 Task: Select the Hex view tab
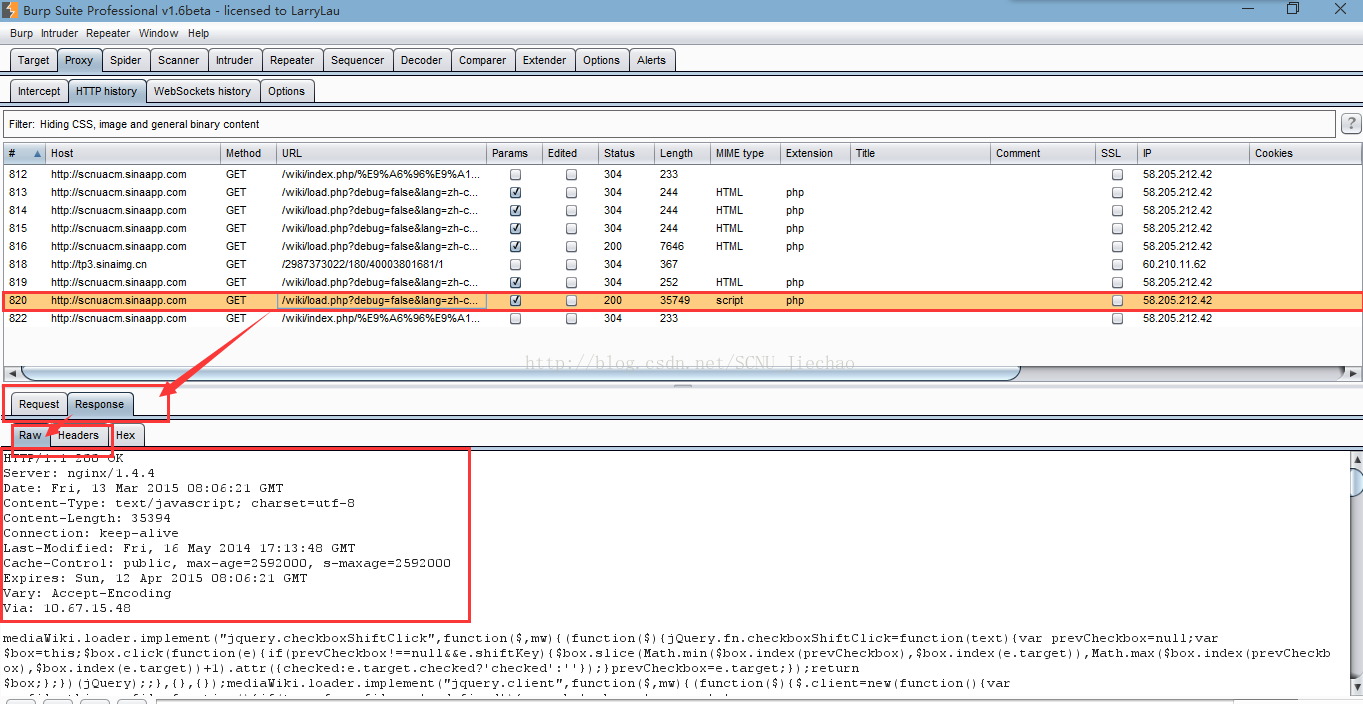(125, 435)
